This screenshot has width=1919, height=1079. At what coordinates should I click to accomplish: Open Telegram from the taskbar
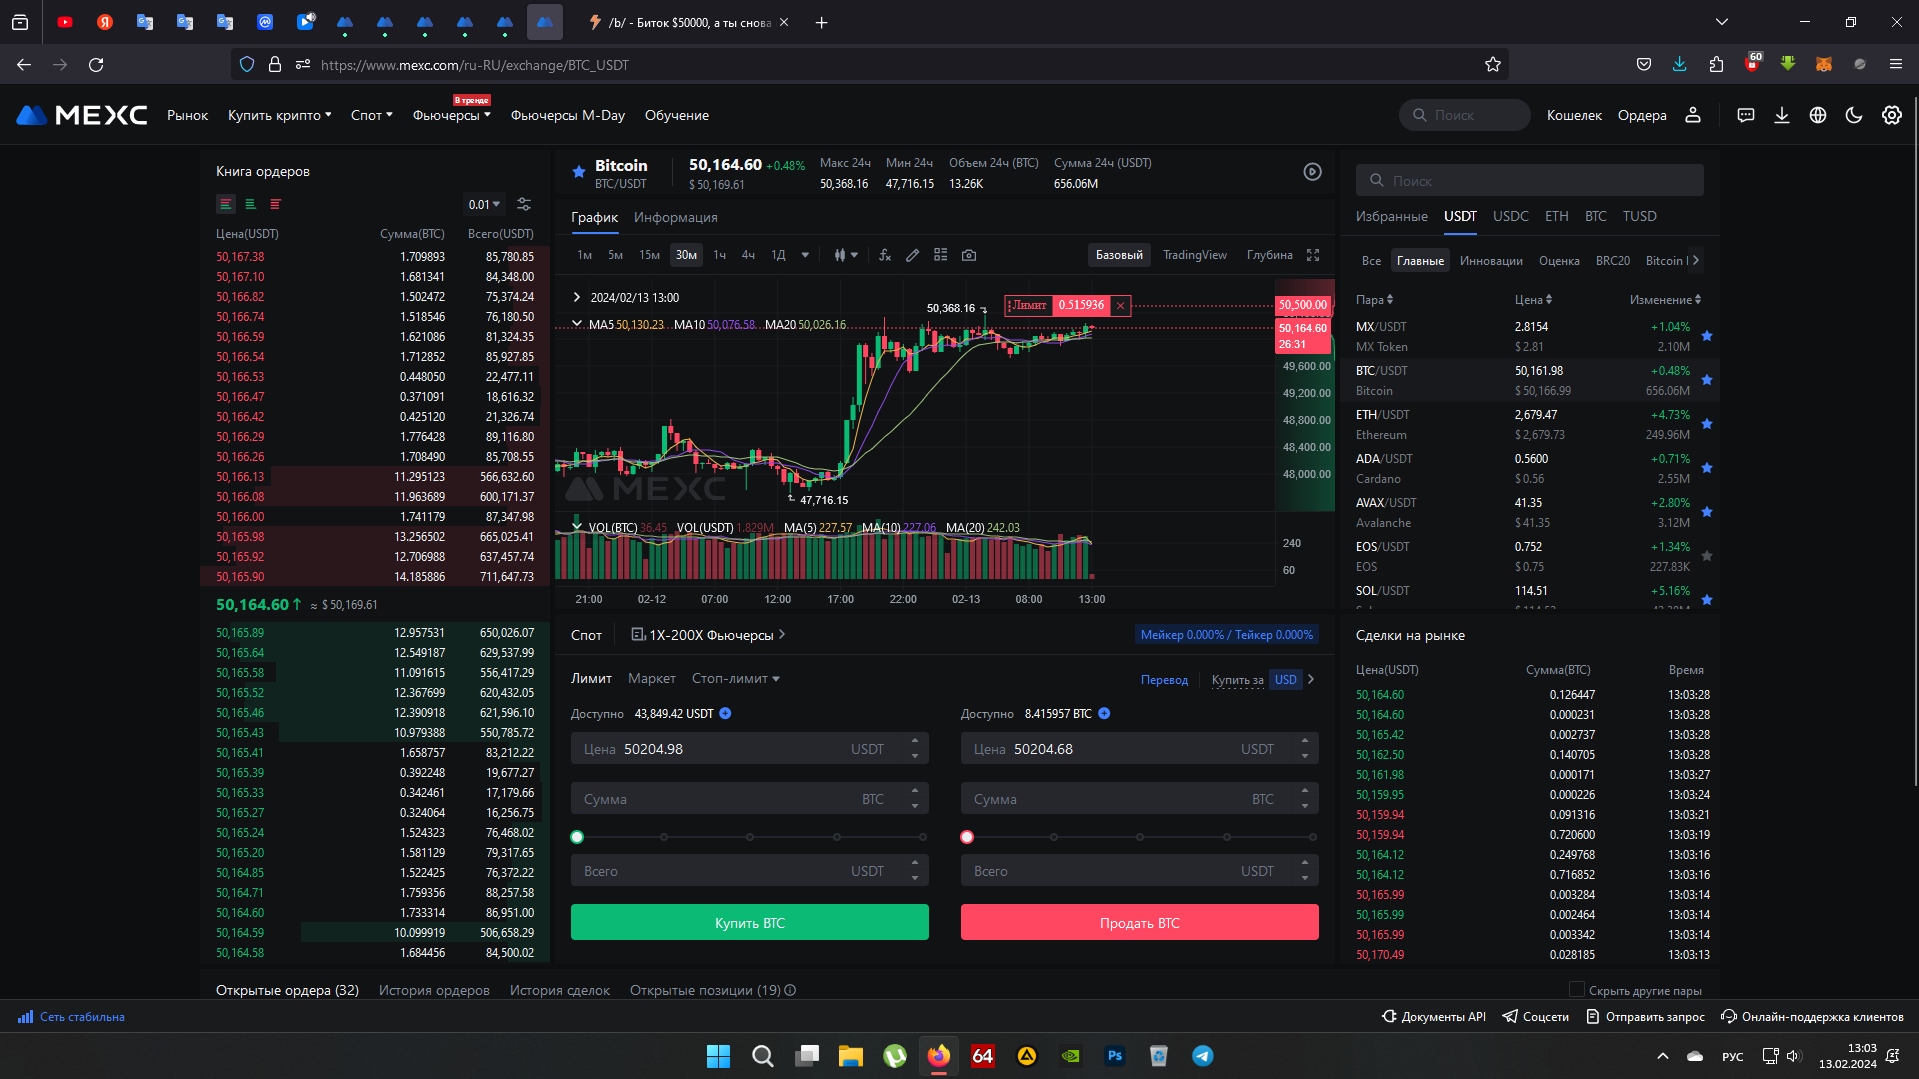1203,1056
